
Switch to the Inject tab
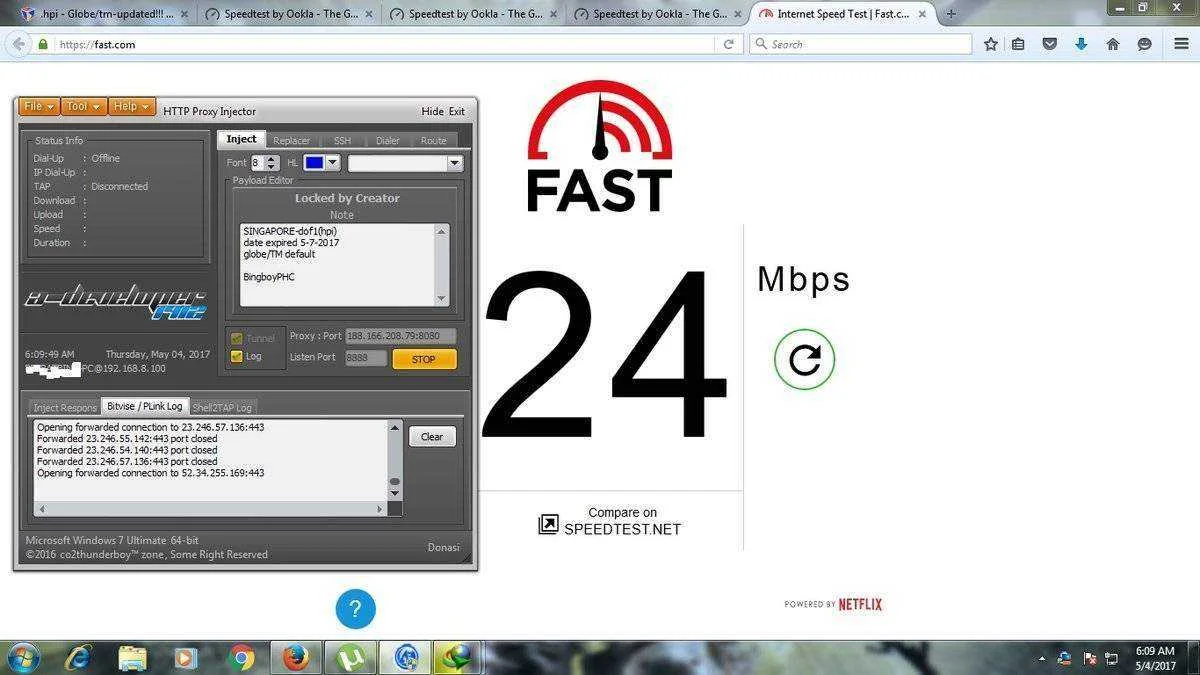click(241, 139)
